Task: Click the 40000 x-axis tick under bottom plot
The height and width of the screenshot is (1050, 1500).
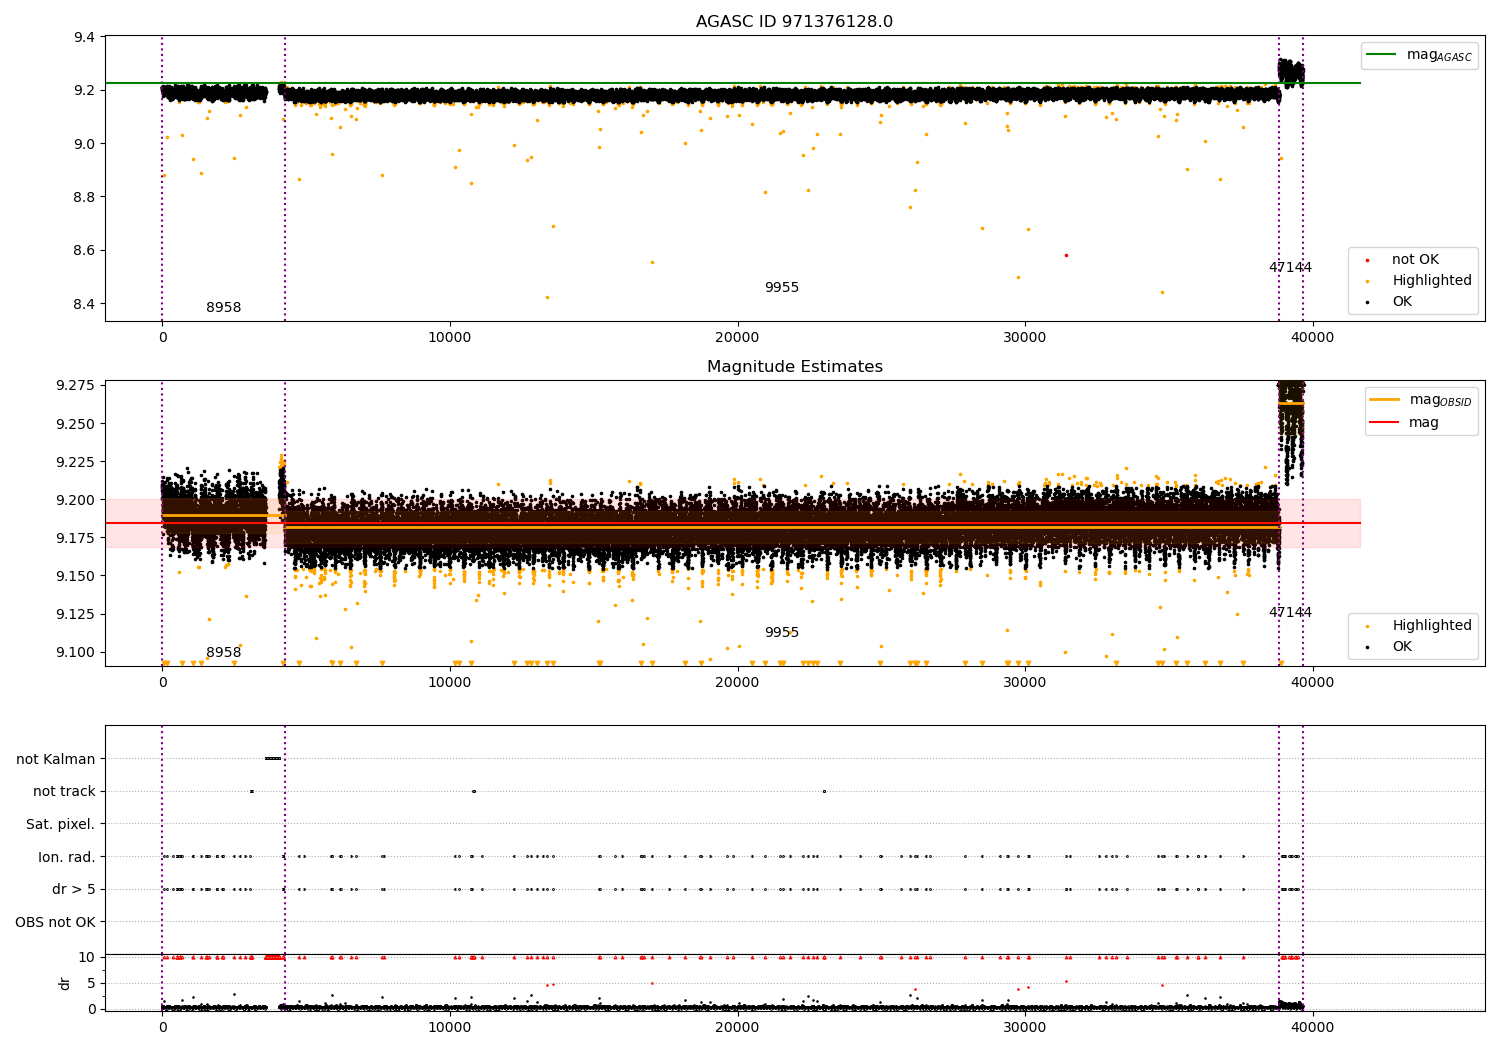Action: [x=1313, y=1028]
